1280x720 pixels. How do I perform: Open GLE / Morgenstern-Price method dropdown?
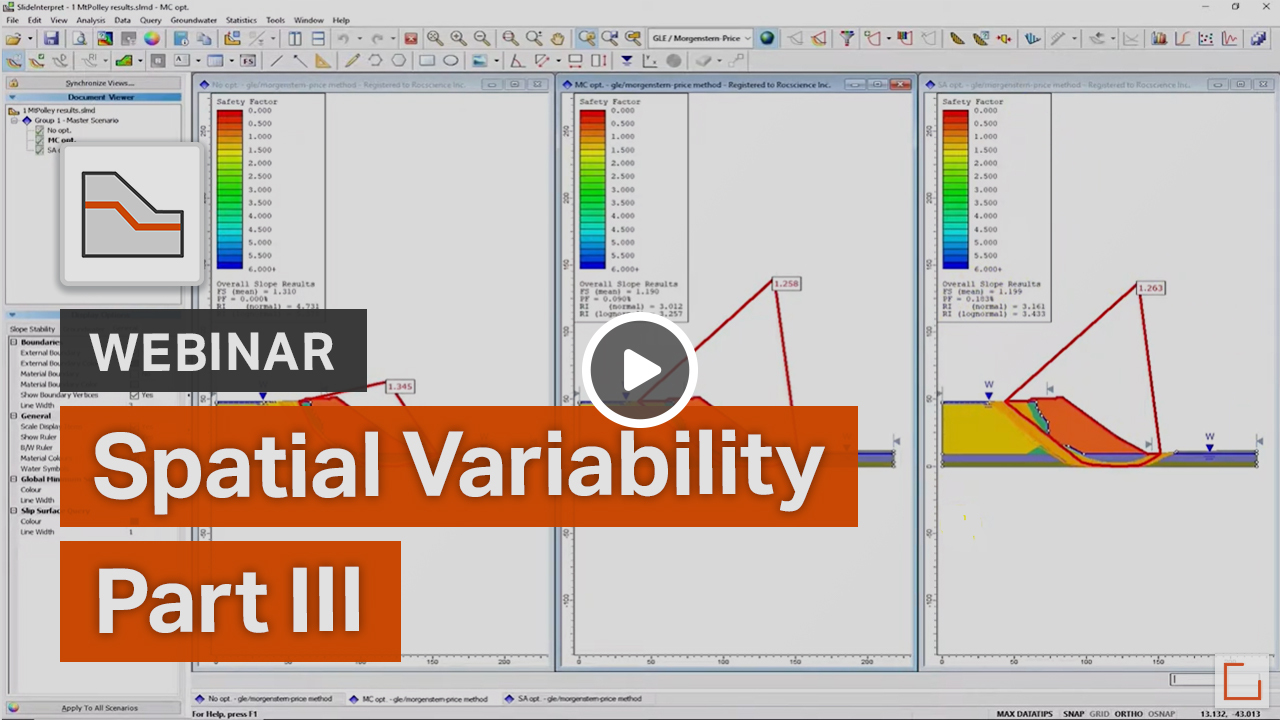tap(701, 38)
